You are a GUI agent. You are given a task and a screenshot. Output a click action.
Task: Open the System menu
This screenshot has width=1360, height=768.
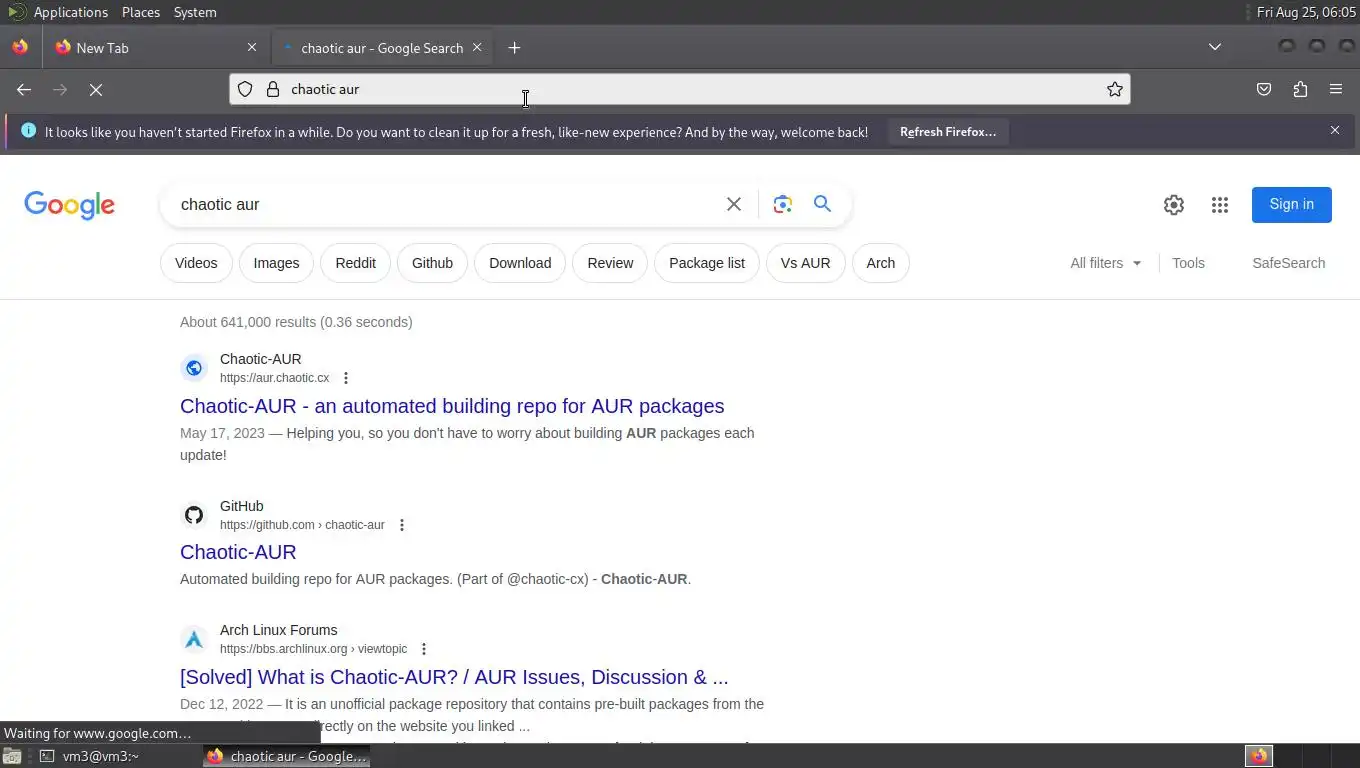coord(195,12)
